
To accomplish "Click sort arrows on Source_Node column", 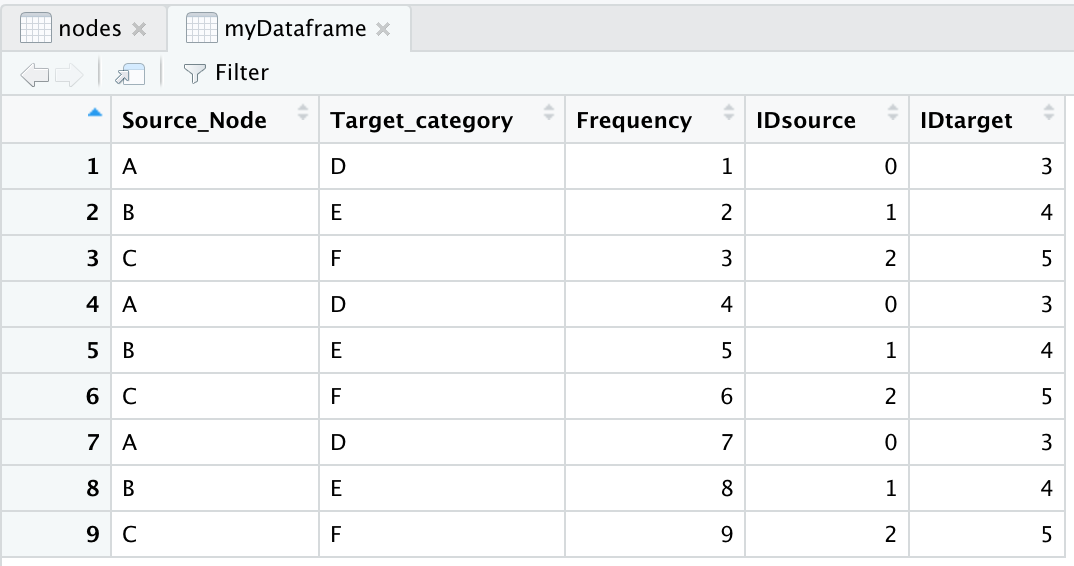I will tap(303, 114).
